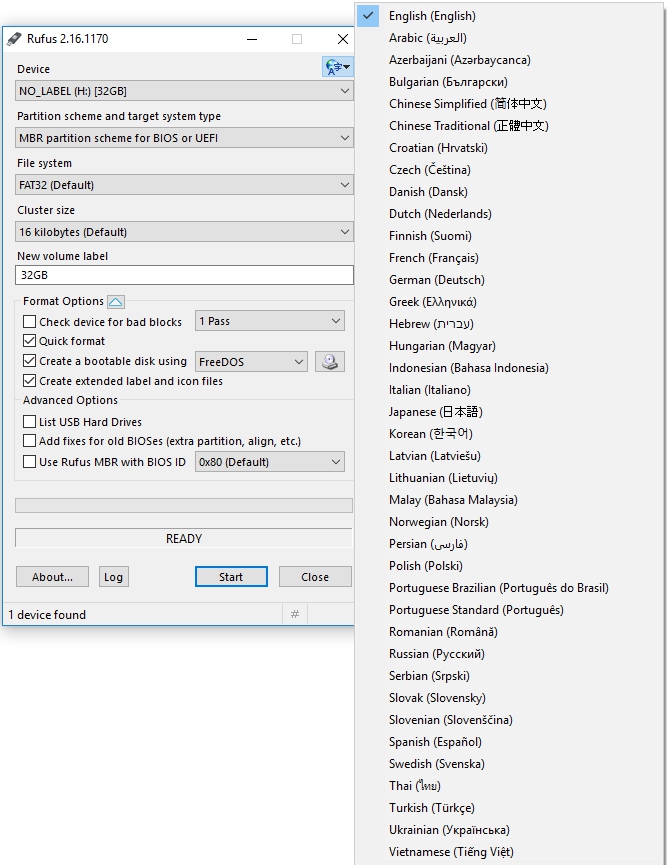Screen dimensions: 667x865
Task: Enable Use Rufus MBR with BIOS ID
Action: [30, 462]
